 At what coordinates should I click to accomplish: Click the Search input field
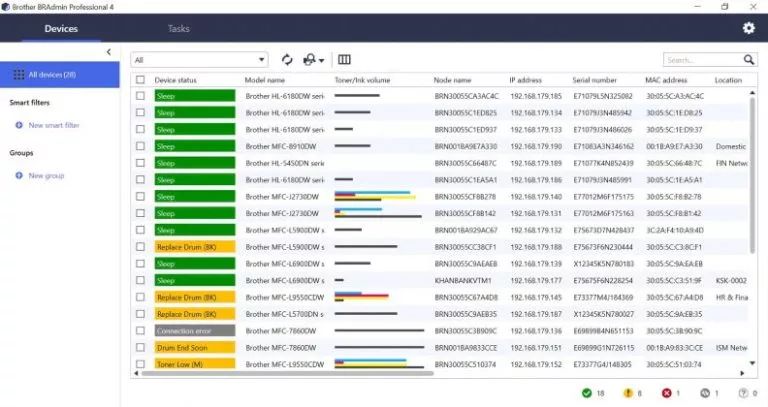700,60
